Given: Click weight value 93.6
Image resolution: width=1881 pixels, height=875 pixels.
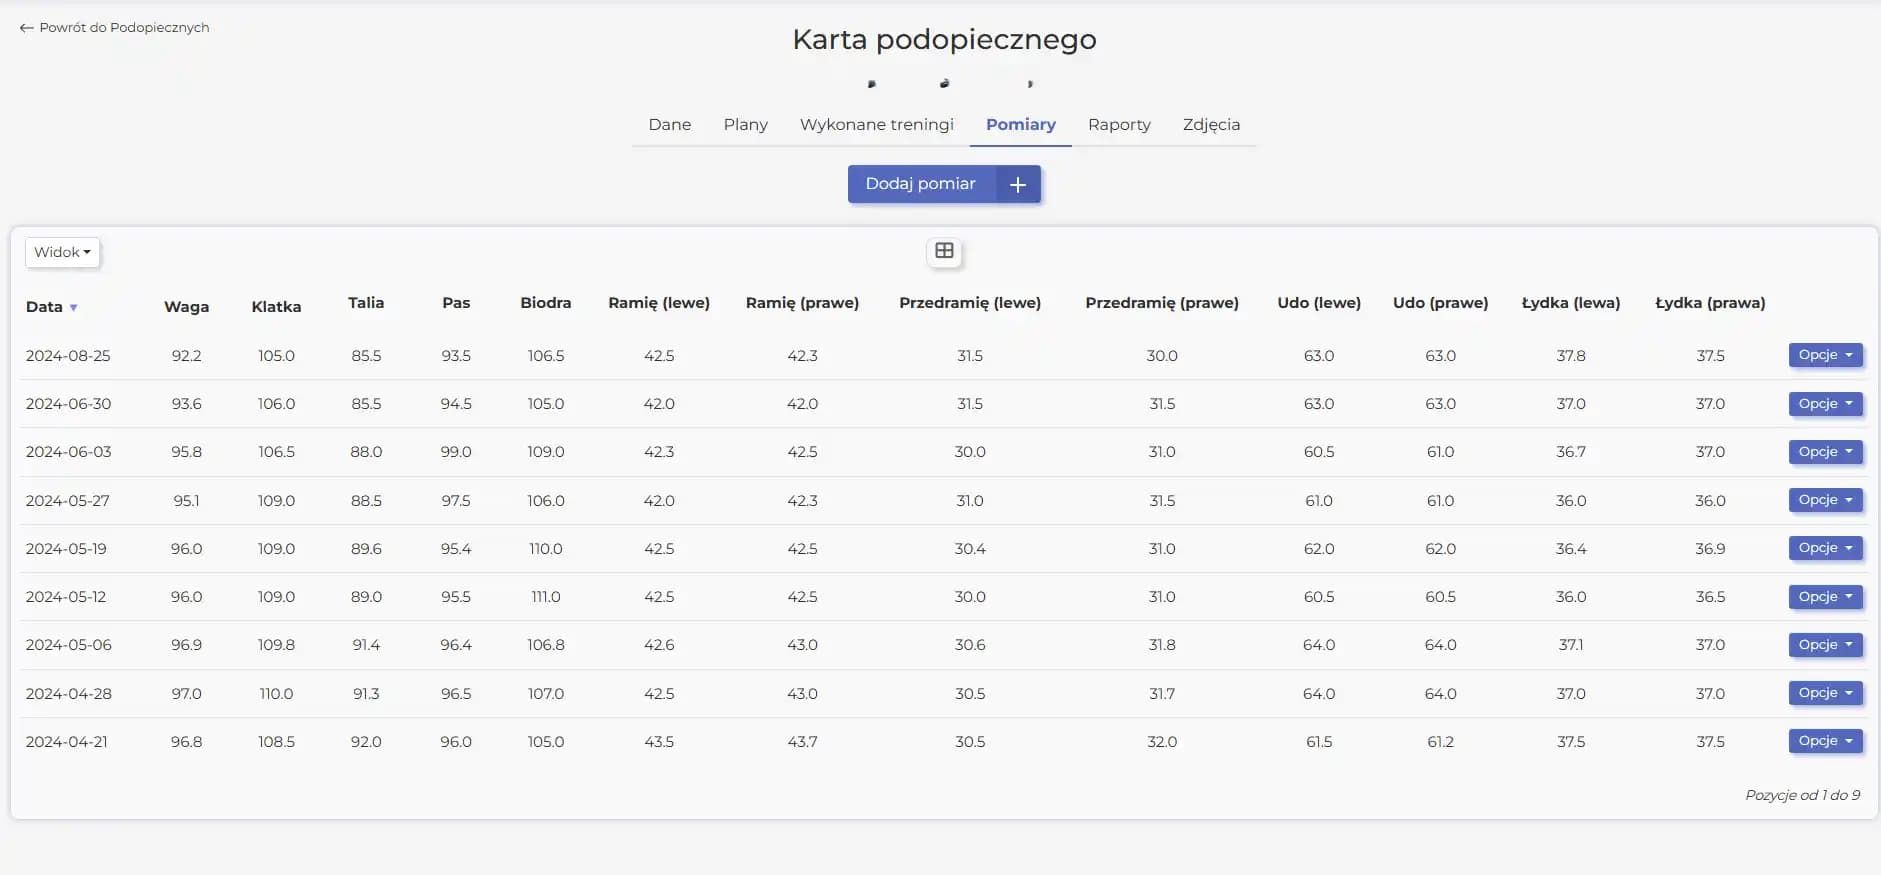Looking at the screenshot, I should [x=186, y=404].
